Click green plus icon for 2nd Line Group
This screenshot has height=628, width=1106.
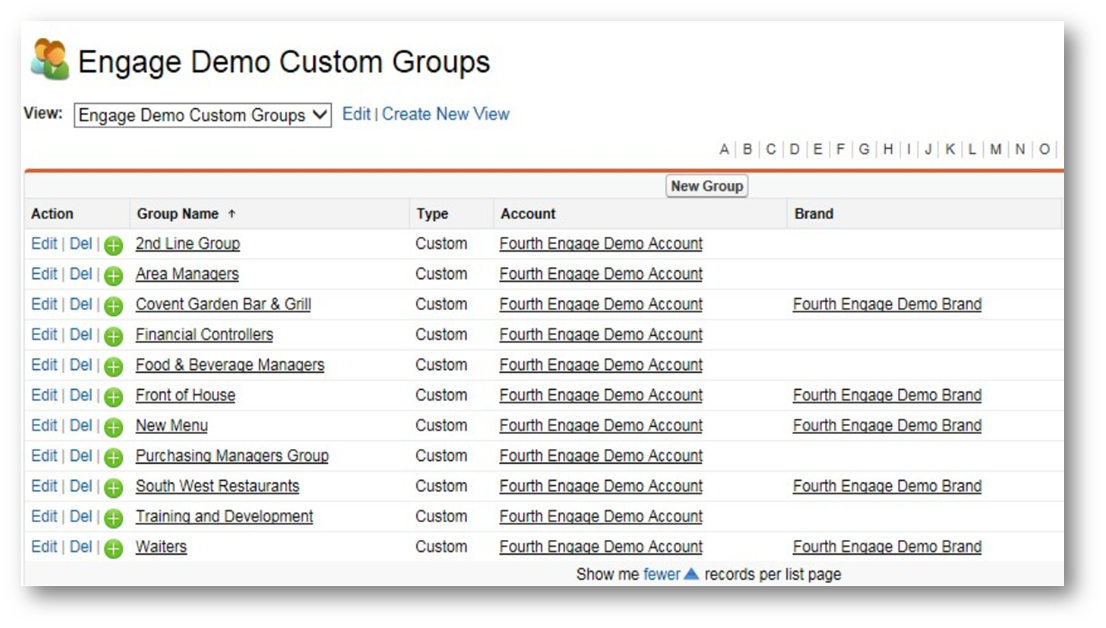113,245
